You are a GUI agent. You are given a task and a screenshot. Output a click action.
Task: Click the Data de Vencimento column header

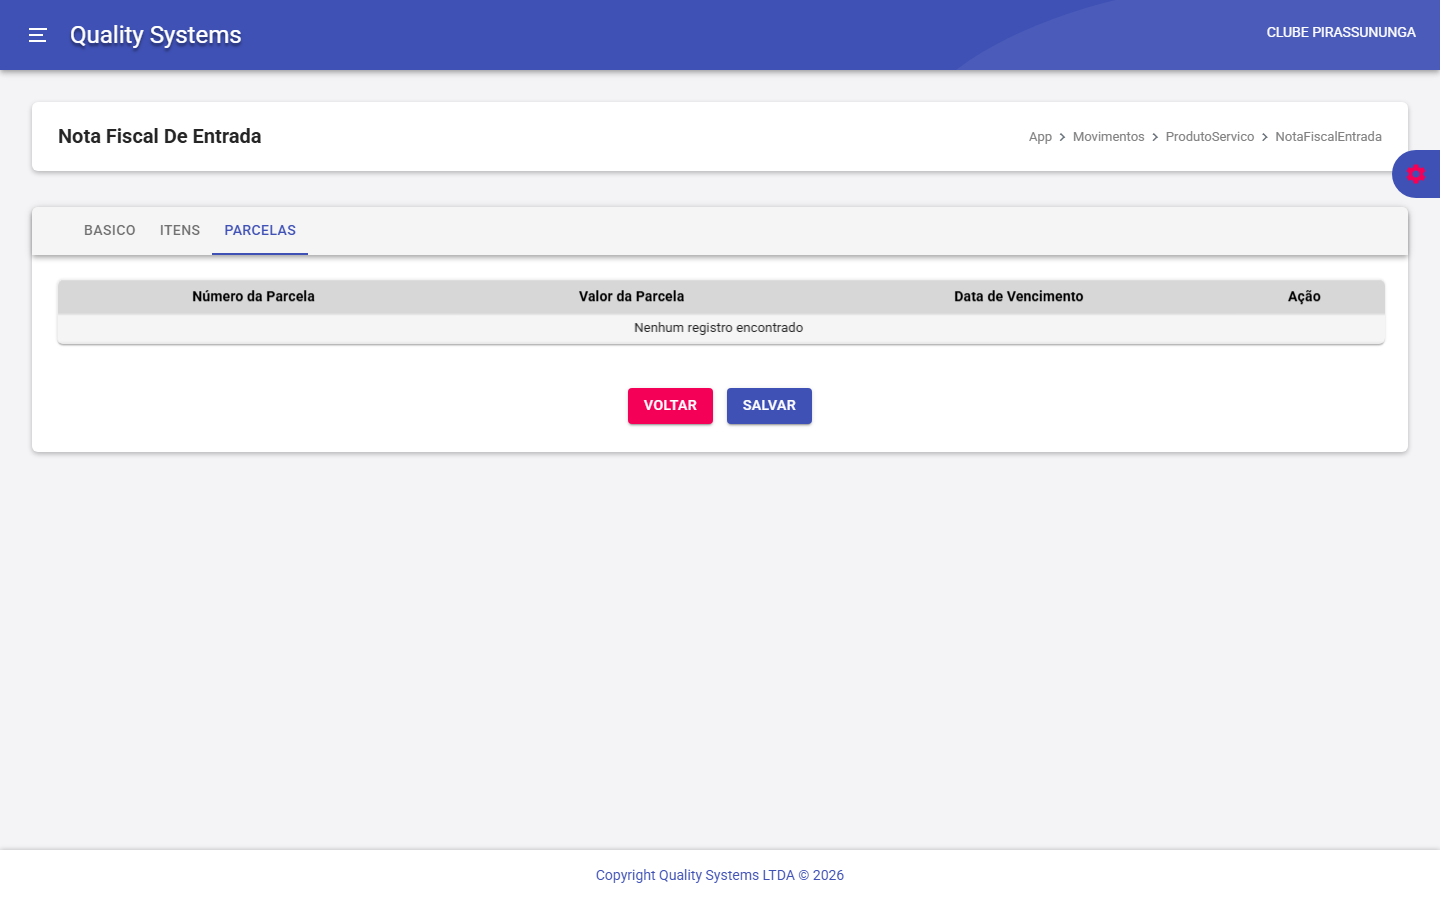point(1018,296)
